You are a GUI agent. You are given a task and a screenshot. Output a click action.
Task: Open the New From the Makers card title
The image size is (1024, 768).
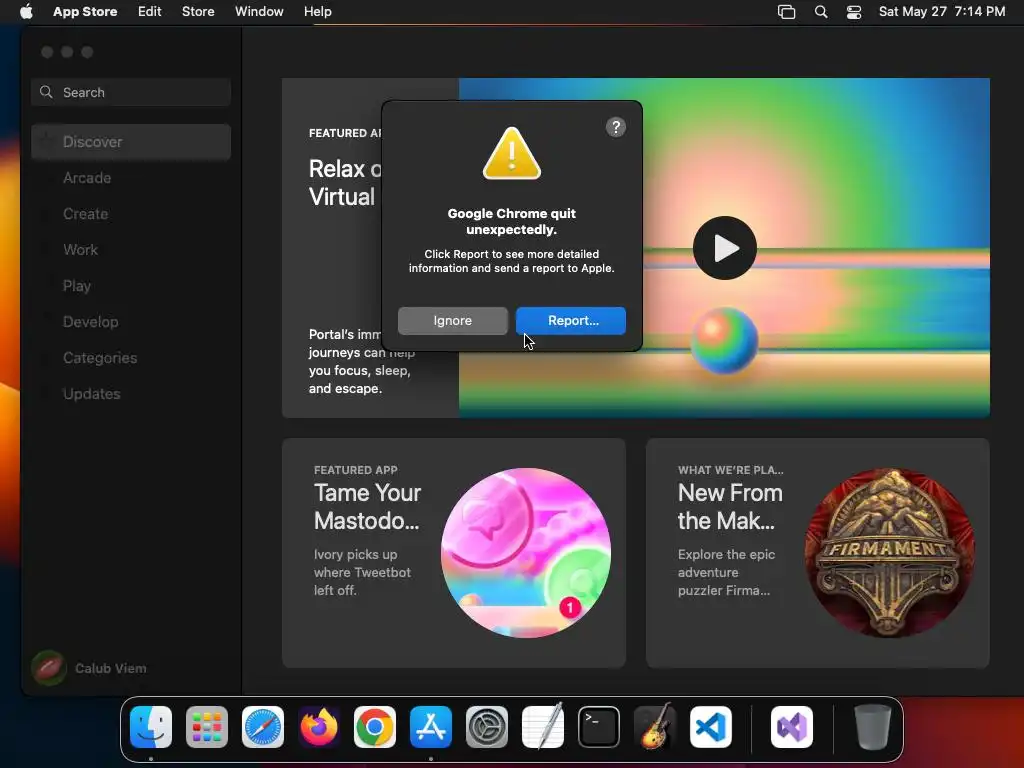(x=730, y=507)
